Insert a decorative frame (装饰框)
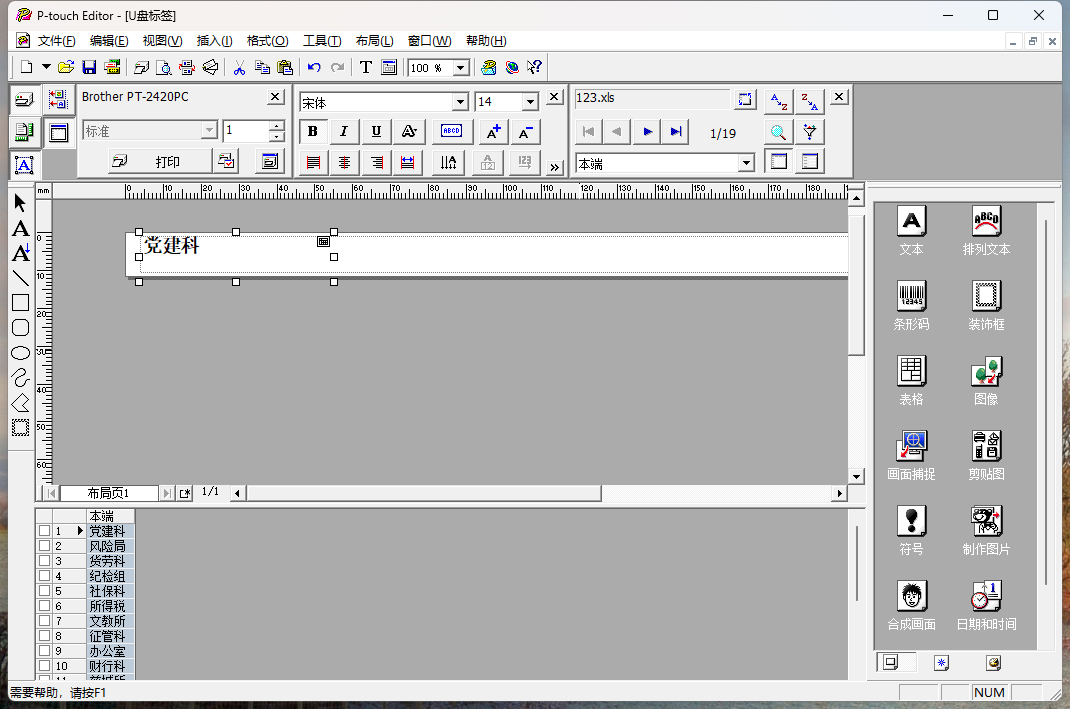Screen dimensions: 1070x709 [986, 295]
